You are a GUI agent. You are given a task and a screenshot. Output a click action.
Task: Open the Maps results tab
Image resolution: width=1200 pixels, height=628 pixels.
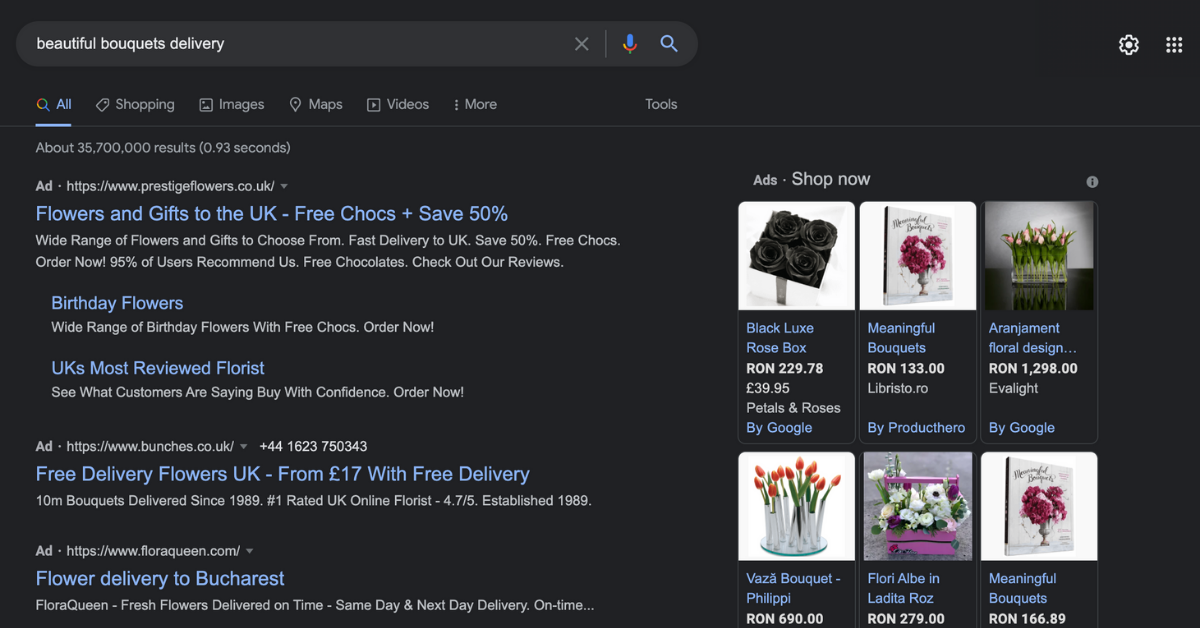tap(316, 105)
